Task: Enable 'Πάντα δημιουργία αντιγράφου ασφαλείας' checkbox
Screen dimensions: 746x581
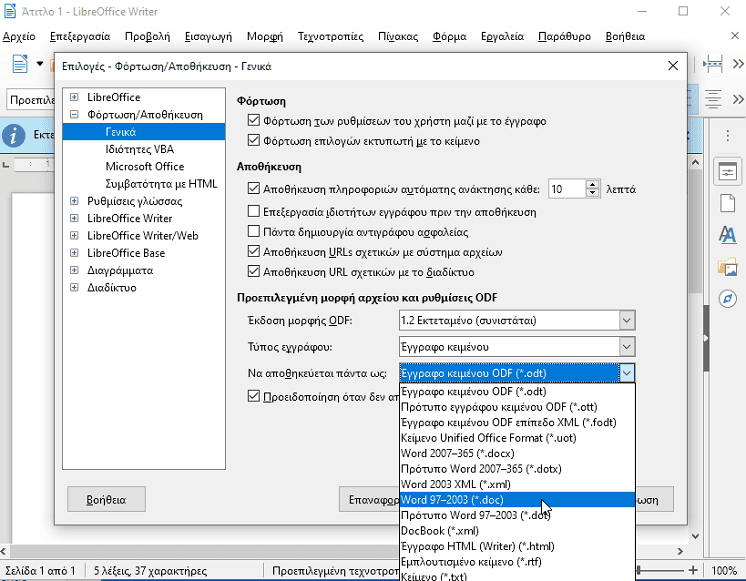Action: [253, 231]
